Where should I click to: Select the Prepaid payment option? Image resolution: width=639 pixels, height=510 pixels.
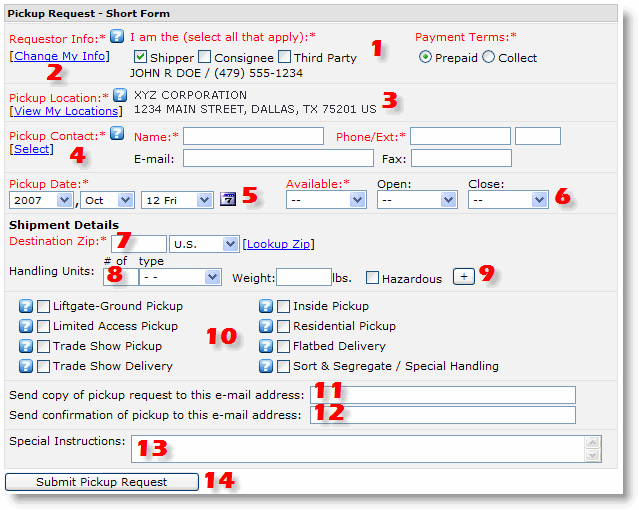(425, 57)
